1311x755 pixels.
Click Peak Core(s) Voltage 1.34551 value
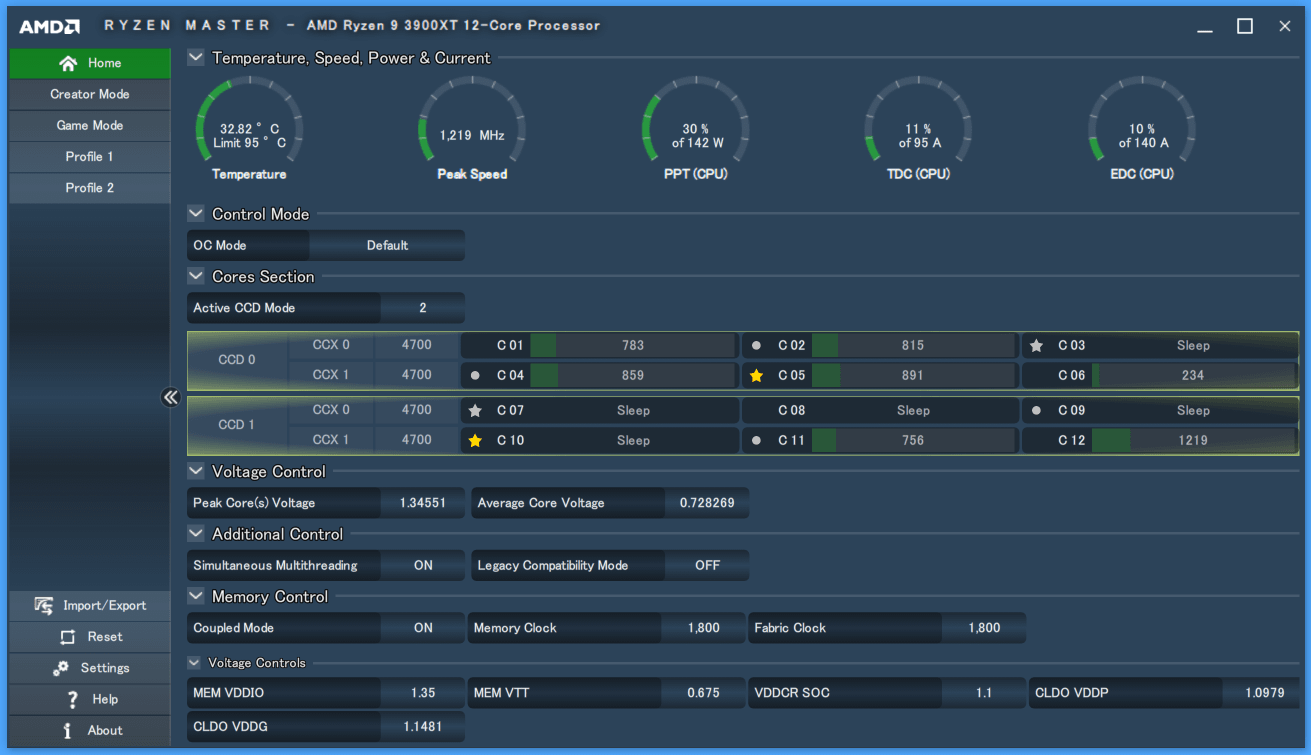(423, 503)
